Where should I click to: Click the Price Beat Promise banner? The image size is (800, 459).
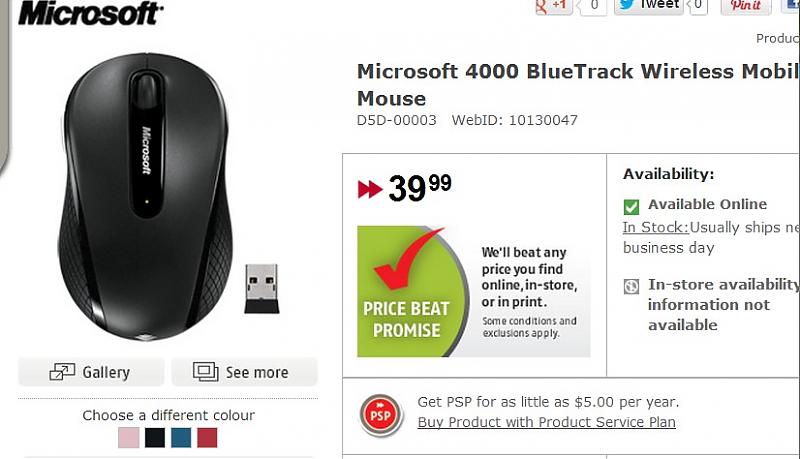tap(473, 292)
